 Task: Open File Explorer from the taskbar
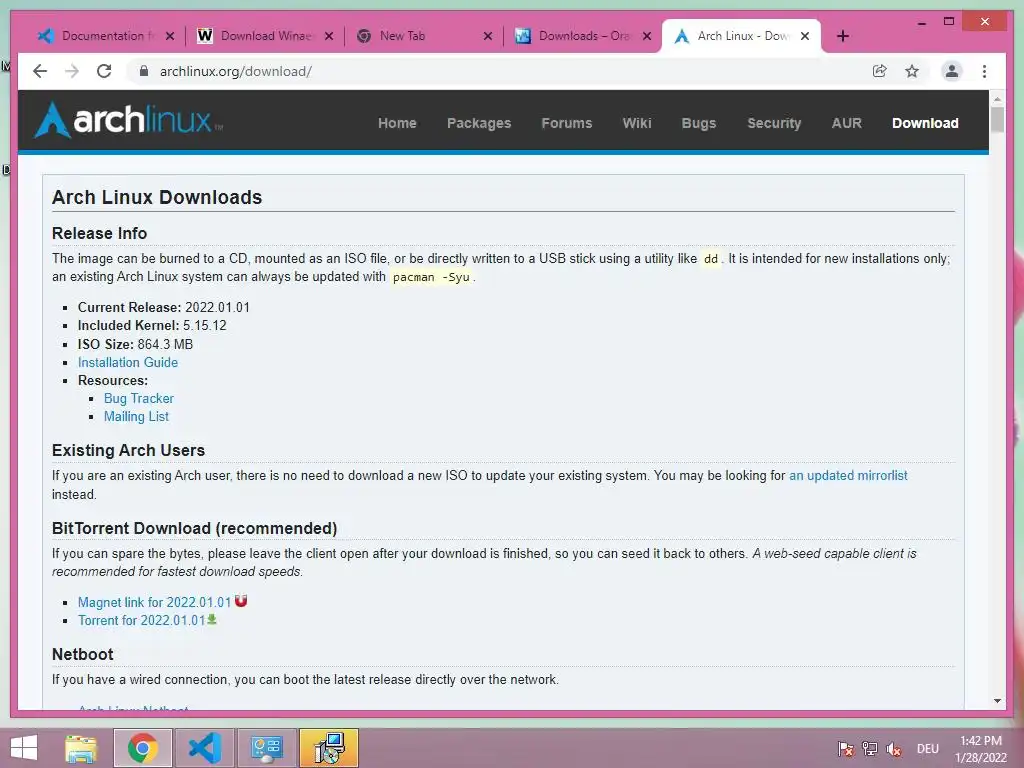coord(81,748)
